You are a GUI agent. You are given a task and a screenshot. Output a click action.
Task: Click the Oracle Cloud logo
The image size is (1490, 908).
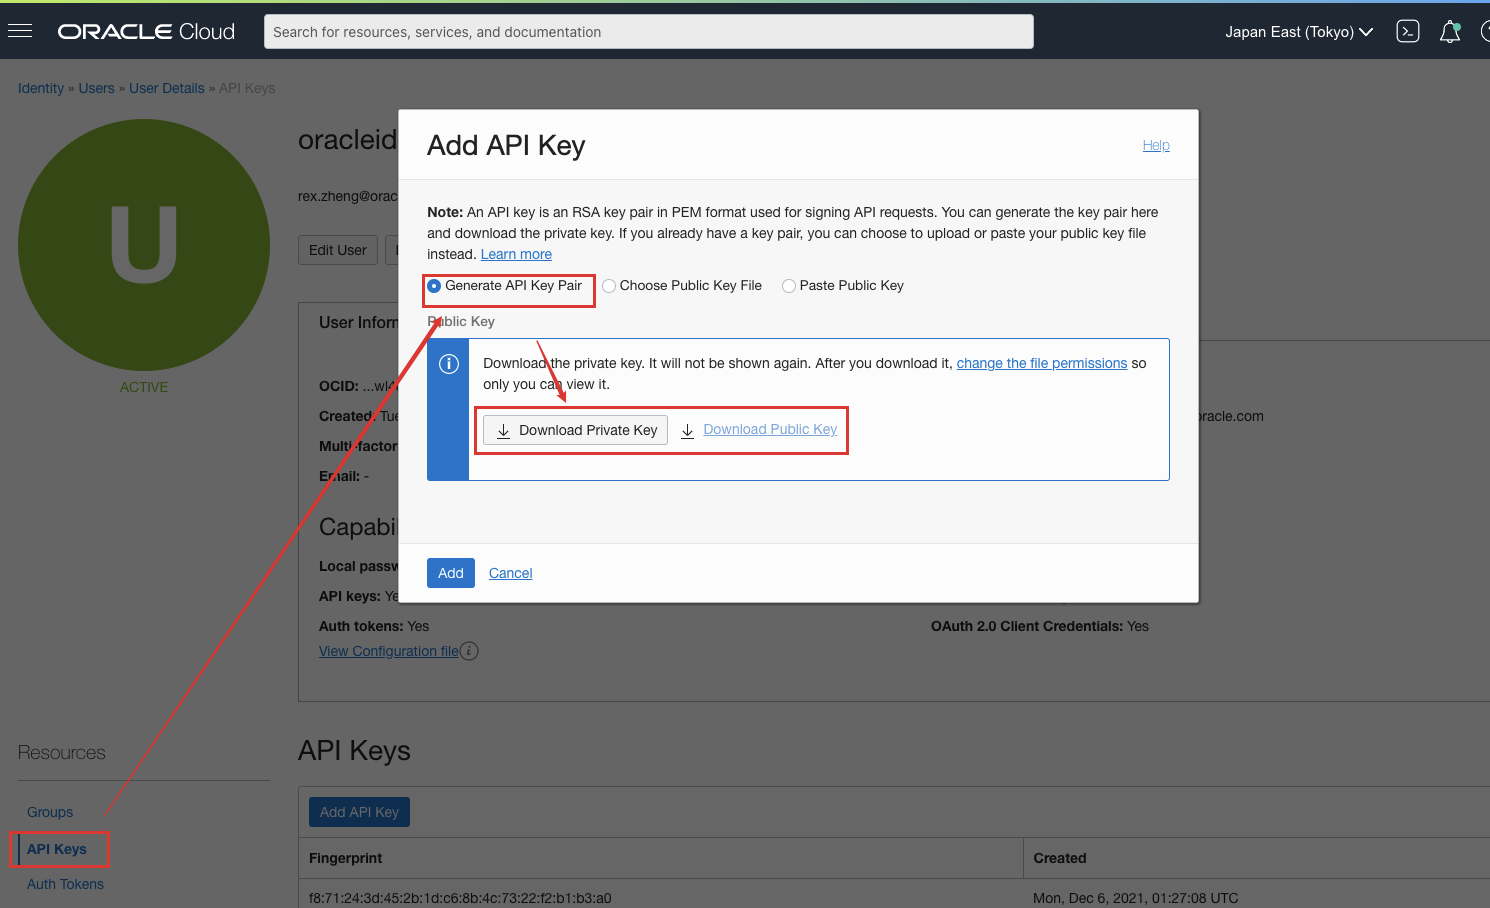146,32
